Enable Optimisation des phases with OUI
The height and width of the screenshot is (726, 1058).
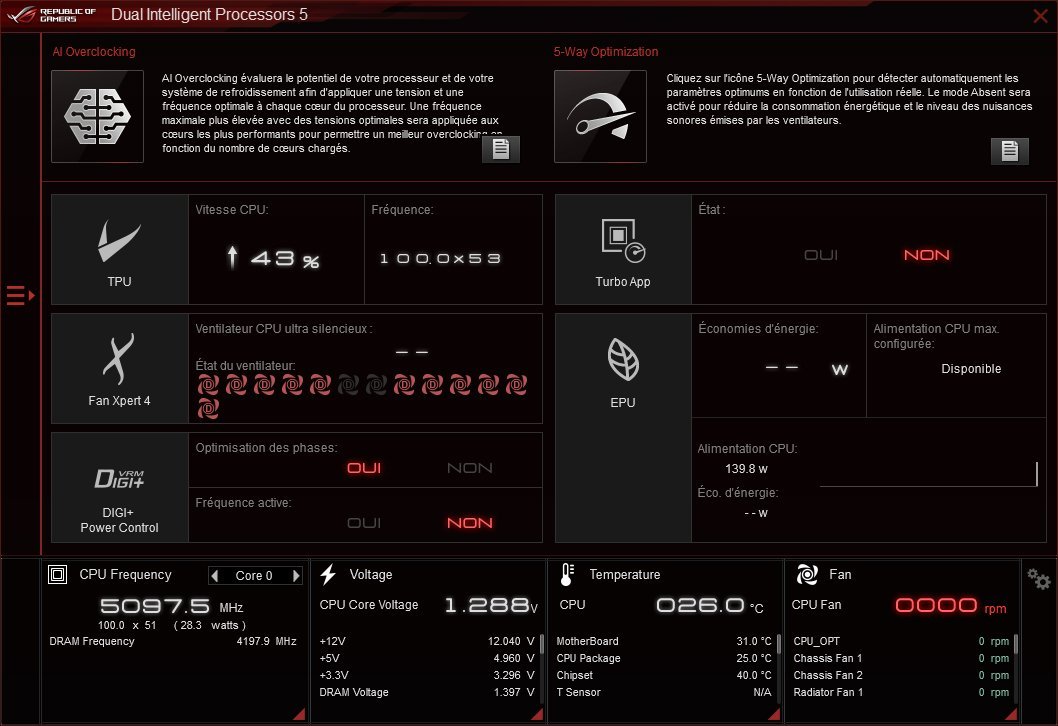pos(364,468)
